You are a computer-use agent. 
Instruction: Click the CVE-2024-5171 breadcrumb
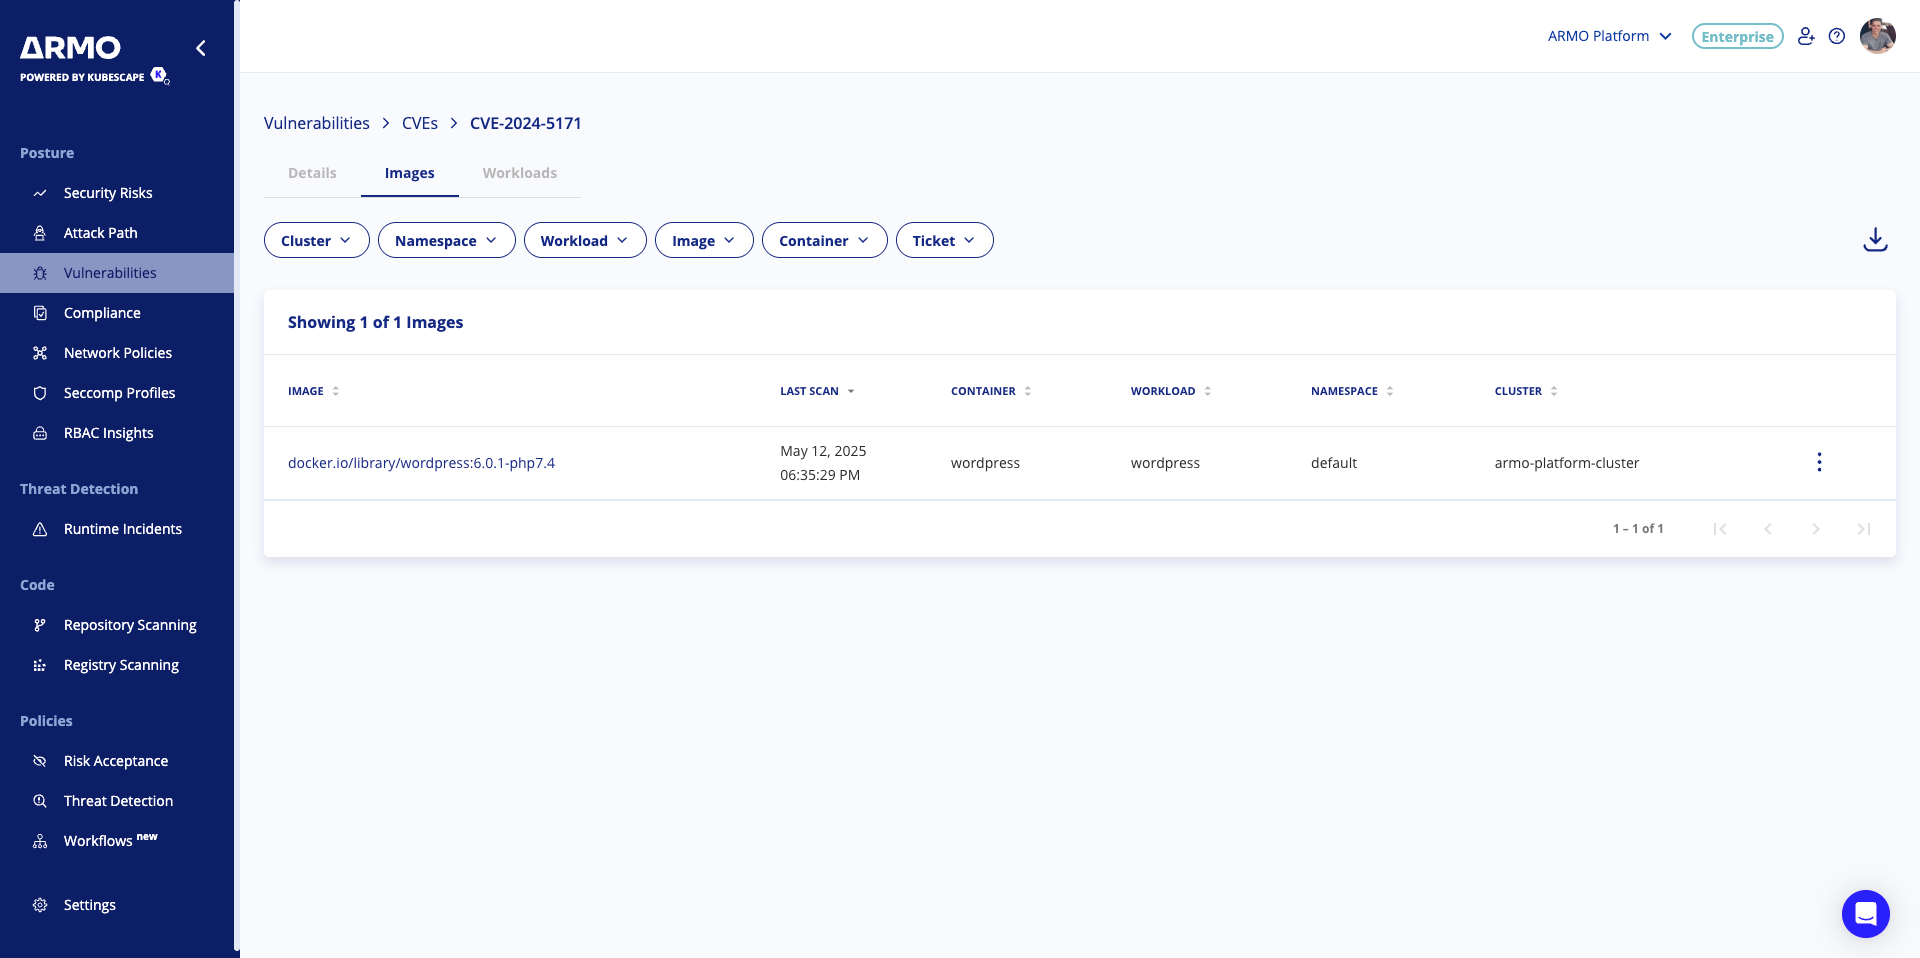(x=526, y=123)
